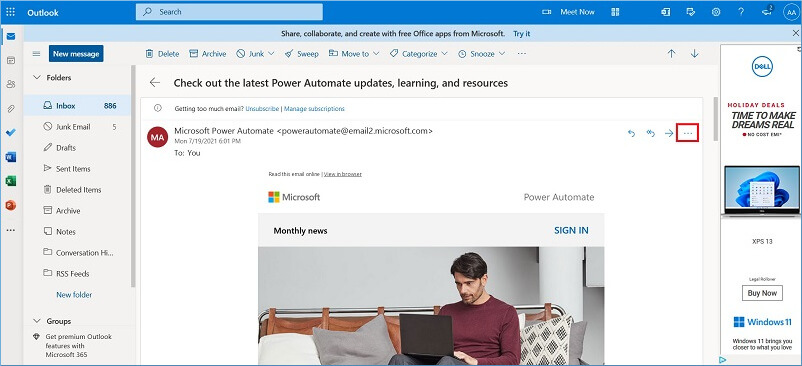Click the Dell laptop ad image

(x=762, y=190)
